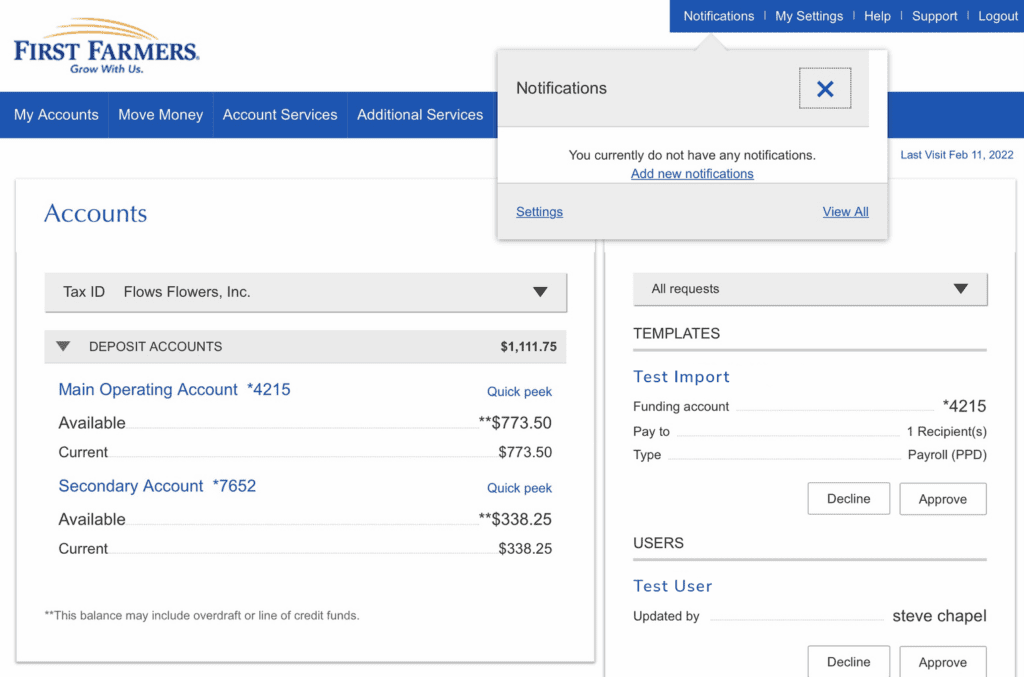The width and height of the screenshot is (1024, 677).
Task: Click Support in top bar
Action: pyautogui.click(x=934, y=16)
